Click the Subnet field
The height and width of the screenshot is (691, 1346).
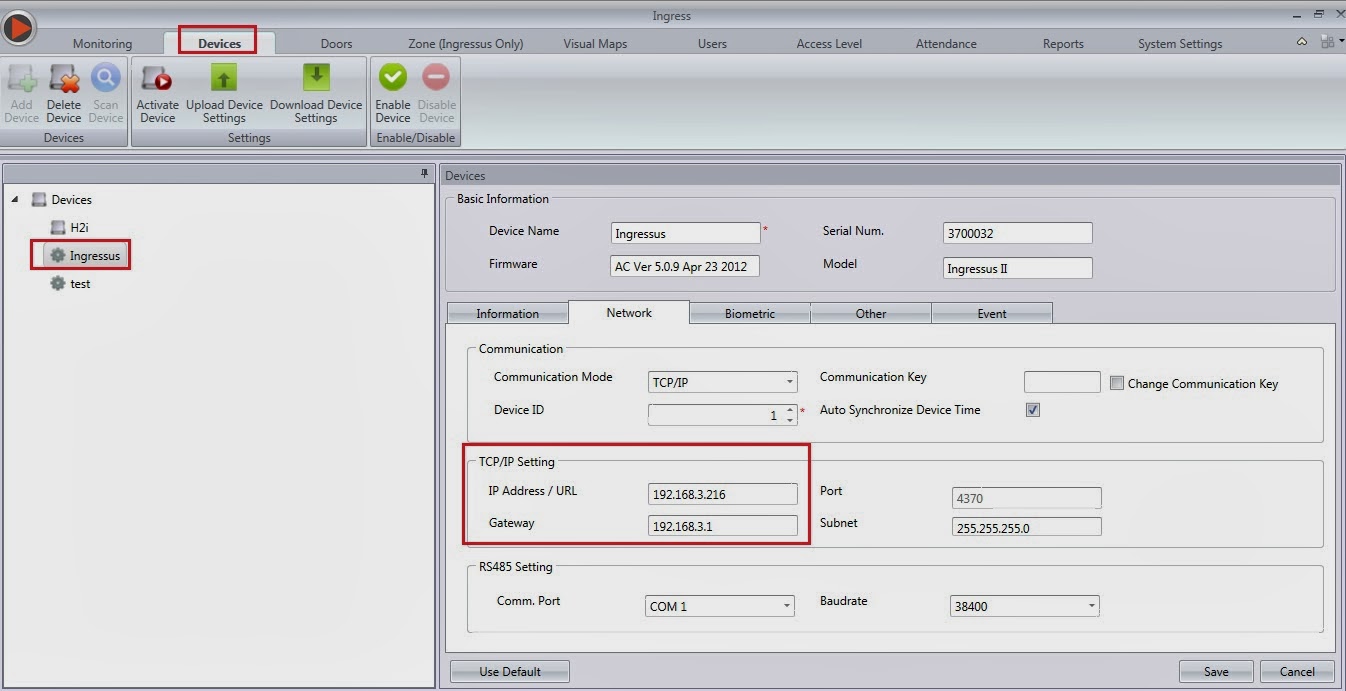(1027, 527)
